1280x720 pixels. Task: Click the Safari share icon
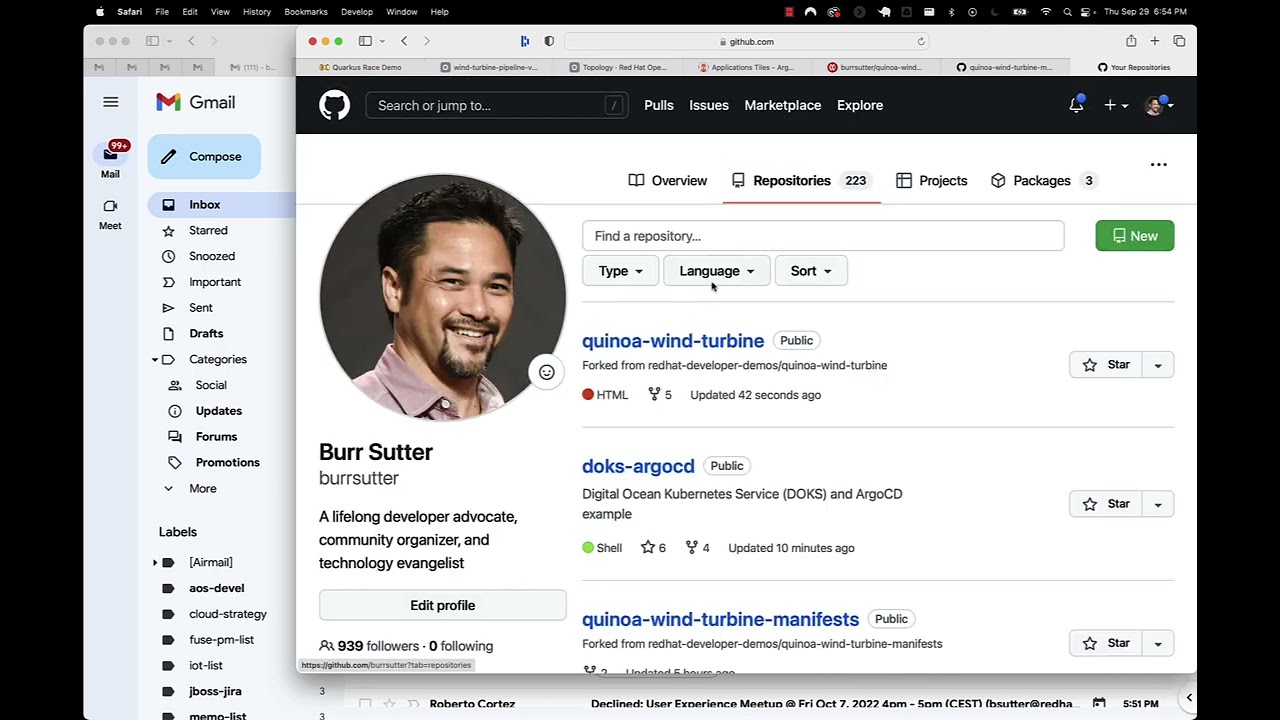click(1131, 41)
